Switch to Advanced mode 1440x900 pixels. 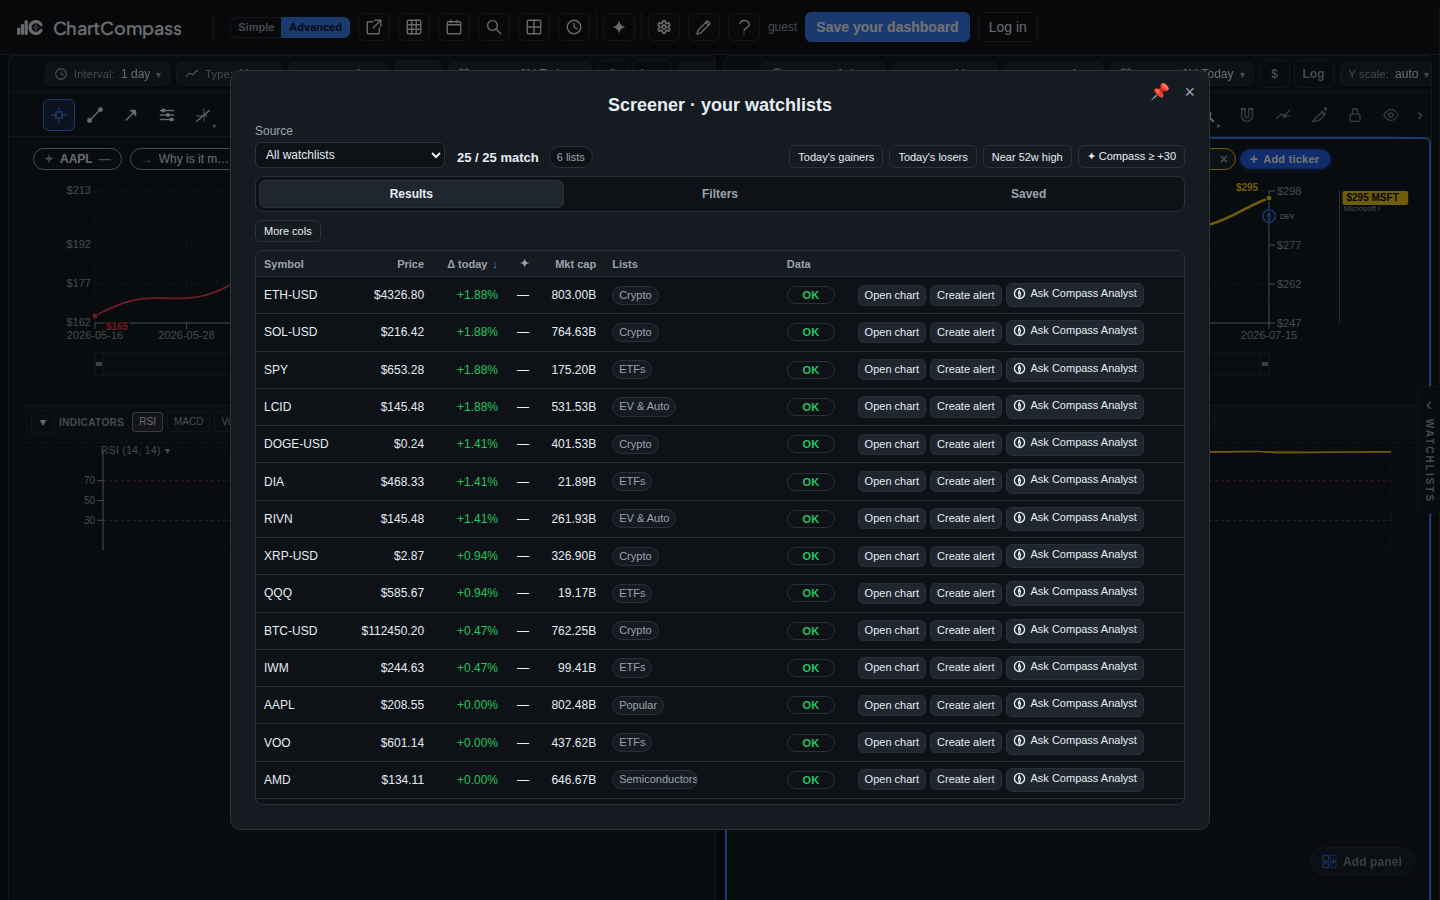[315, 27]
